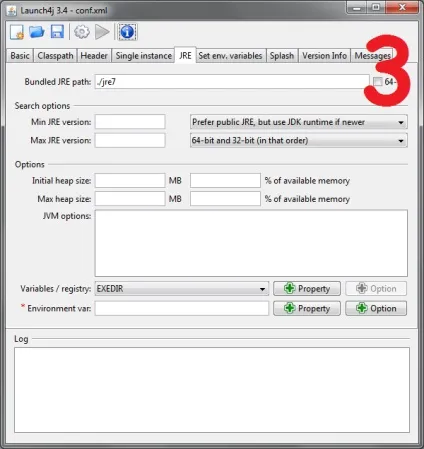Image resolution: width=424 pixels, height=449 pixels.
Task: Focus Initial heap size MB field
Action: pos(130,180)
